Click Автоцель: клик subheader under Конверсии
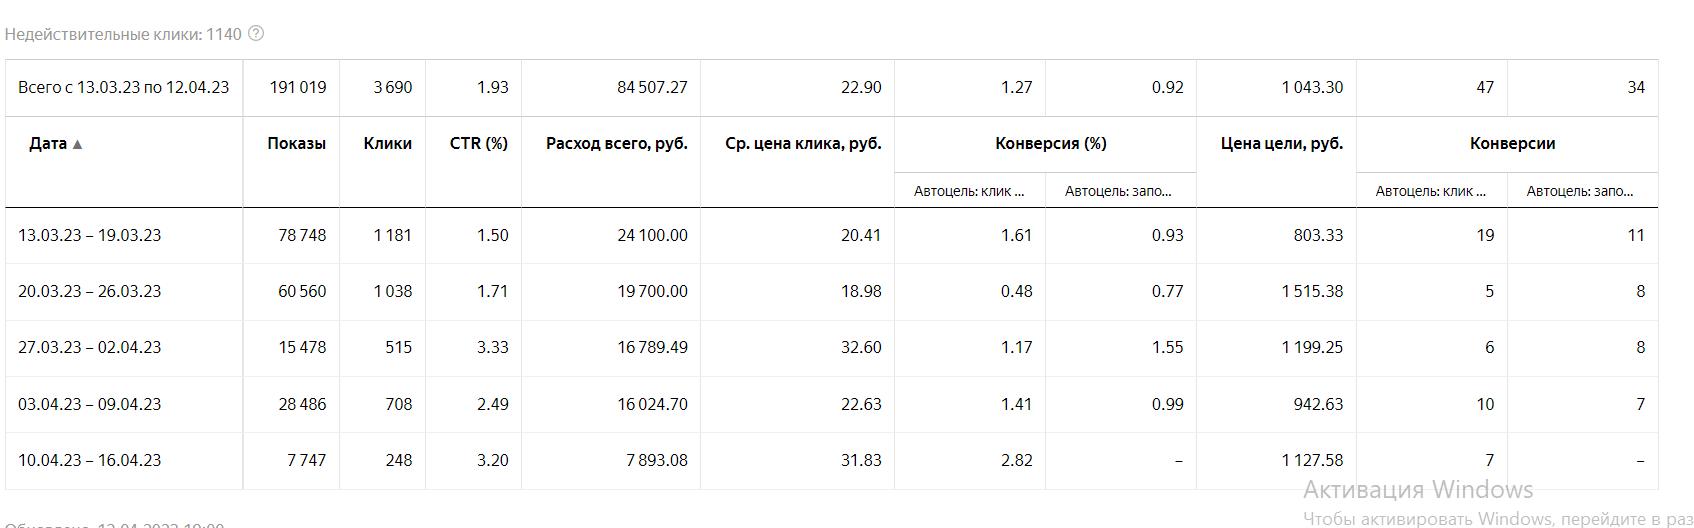 [1430, 191]
